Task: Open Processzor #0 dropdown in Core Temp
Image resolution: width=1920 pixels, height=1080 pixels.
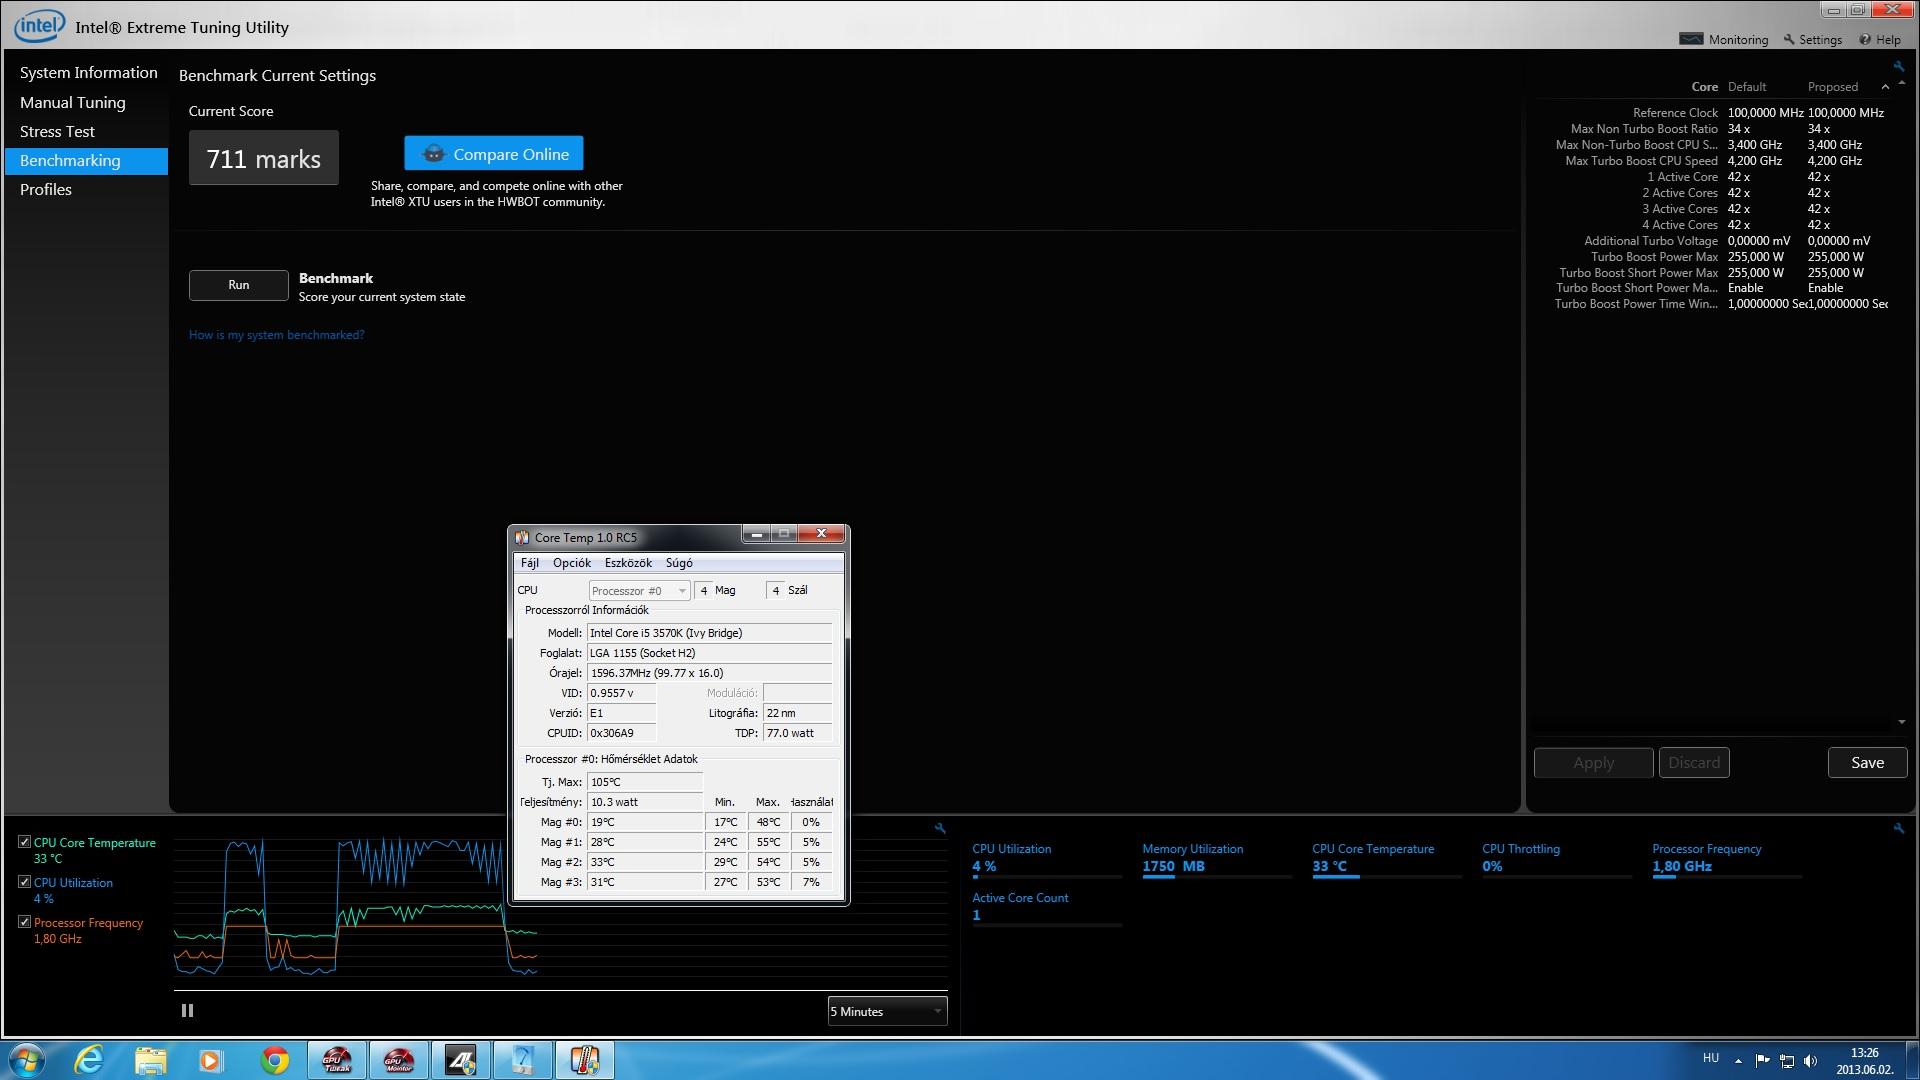Action: [639, 591]
